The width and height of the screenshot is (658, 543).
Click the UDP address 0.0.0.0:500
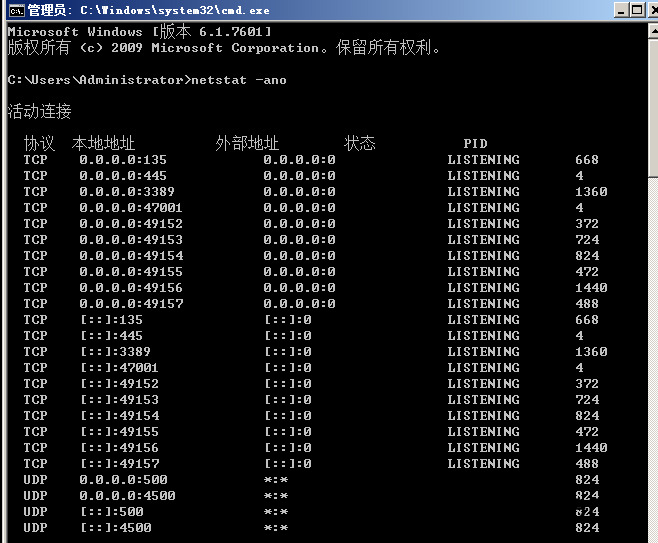[x=123, y=480]
